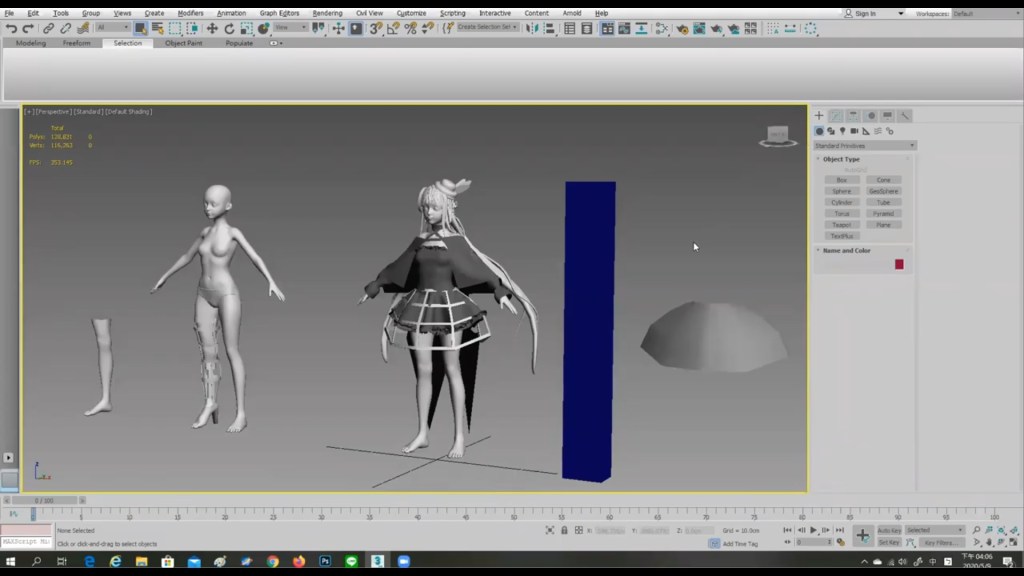Click the Select and Link chain icon
The width and height of the screenshot is (1024, 576).
click(x=48, y=29)
